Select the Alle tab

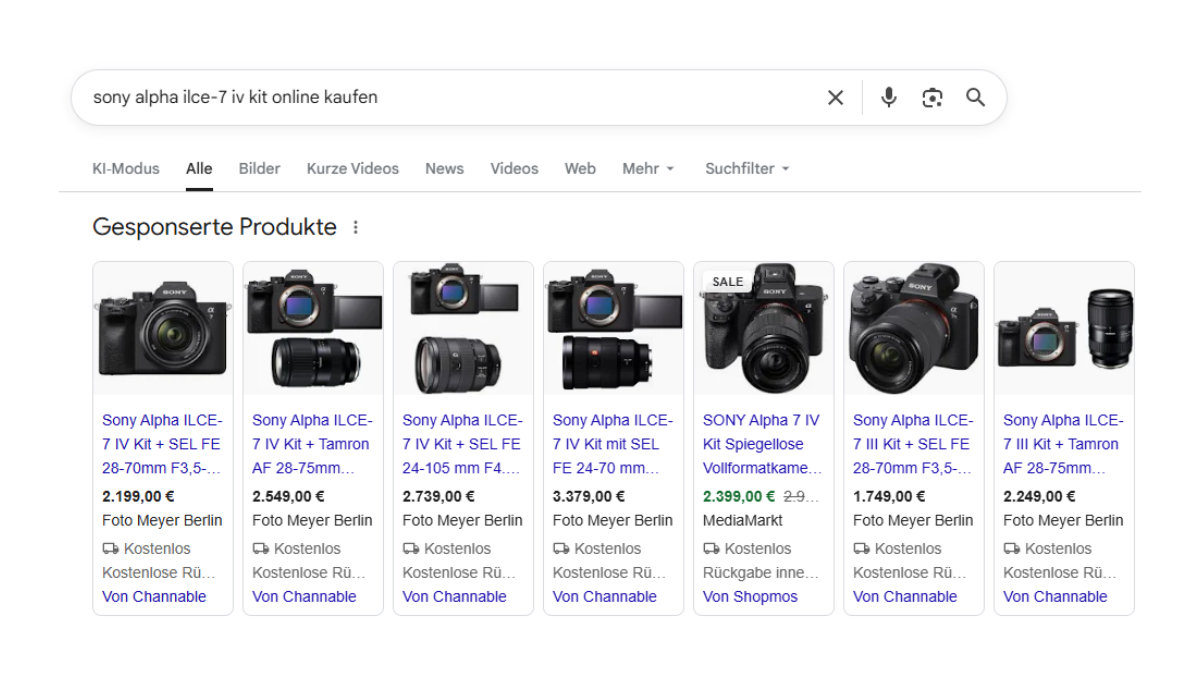point(199,169)
